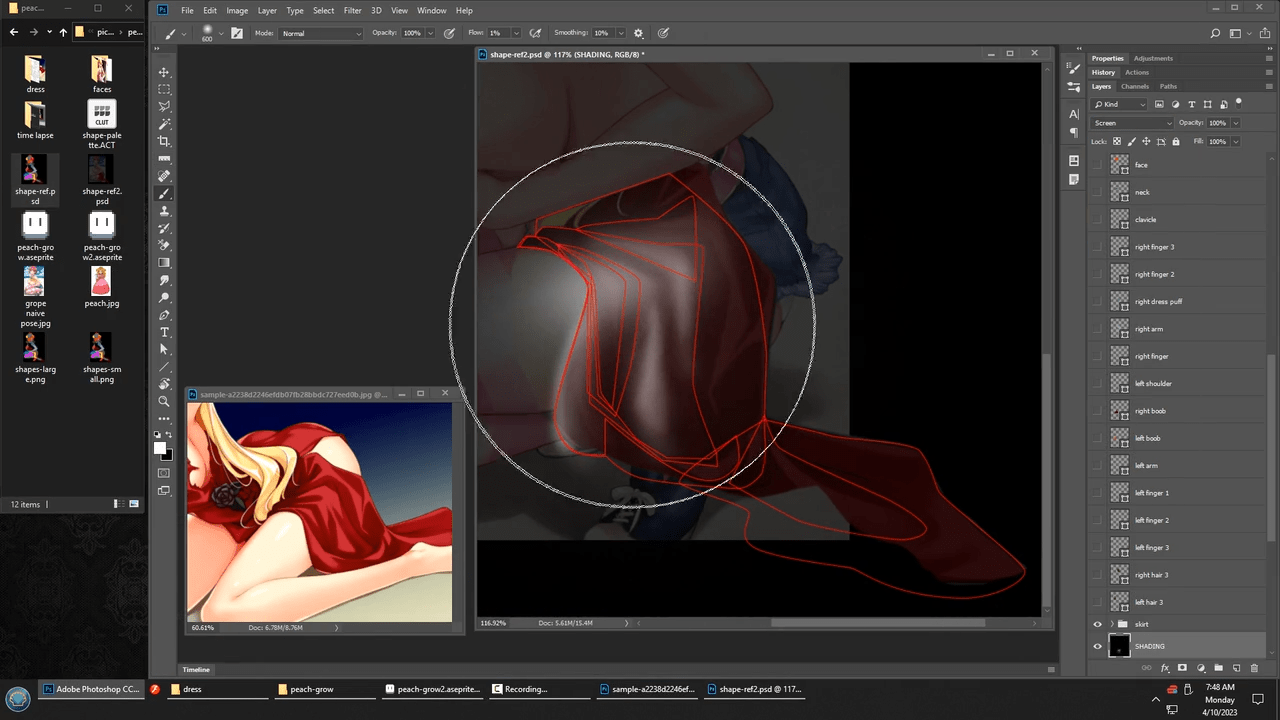Screen dimensions: 1280x720
Task: Click the delete layer trash icon
Action: tap(1254, 668)
